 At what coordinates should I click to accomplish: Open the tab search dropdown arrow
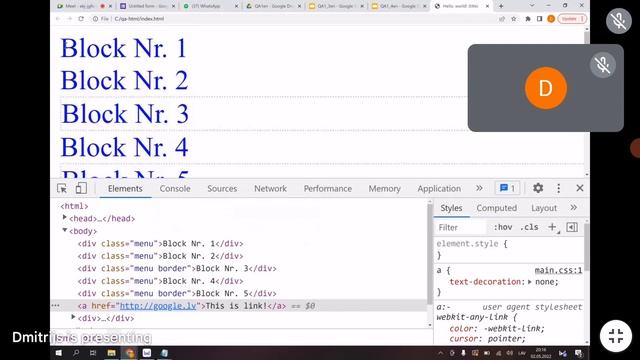coord(531,6)
